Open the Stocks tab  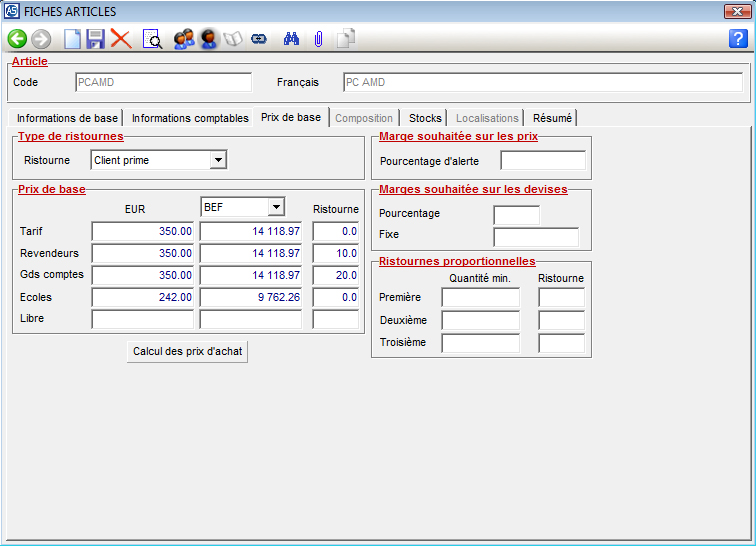tap(425, 118)
